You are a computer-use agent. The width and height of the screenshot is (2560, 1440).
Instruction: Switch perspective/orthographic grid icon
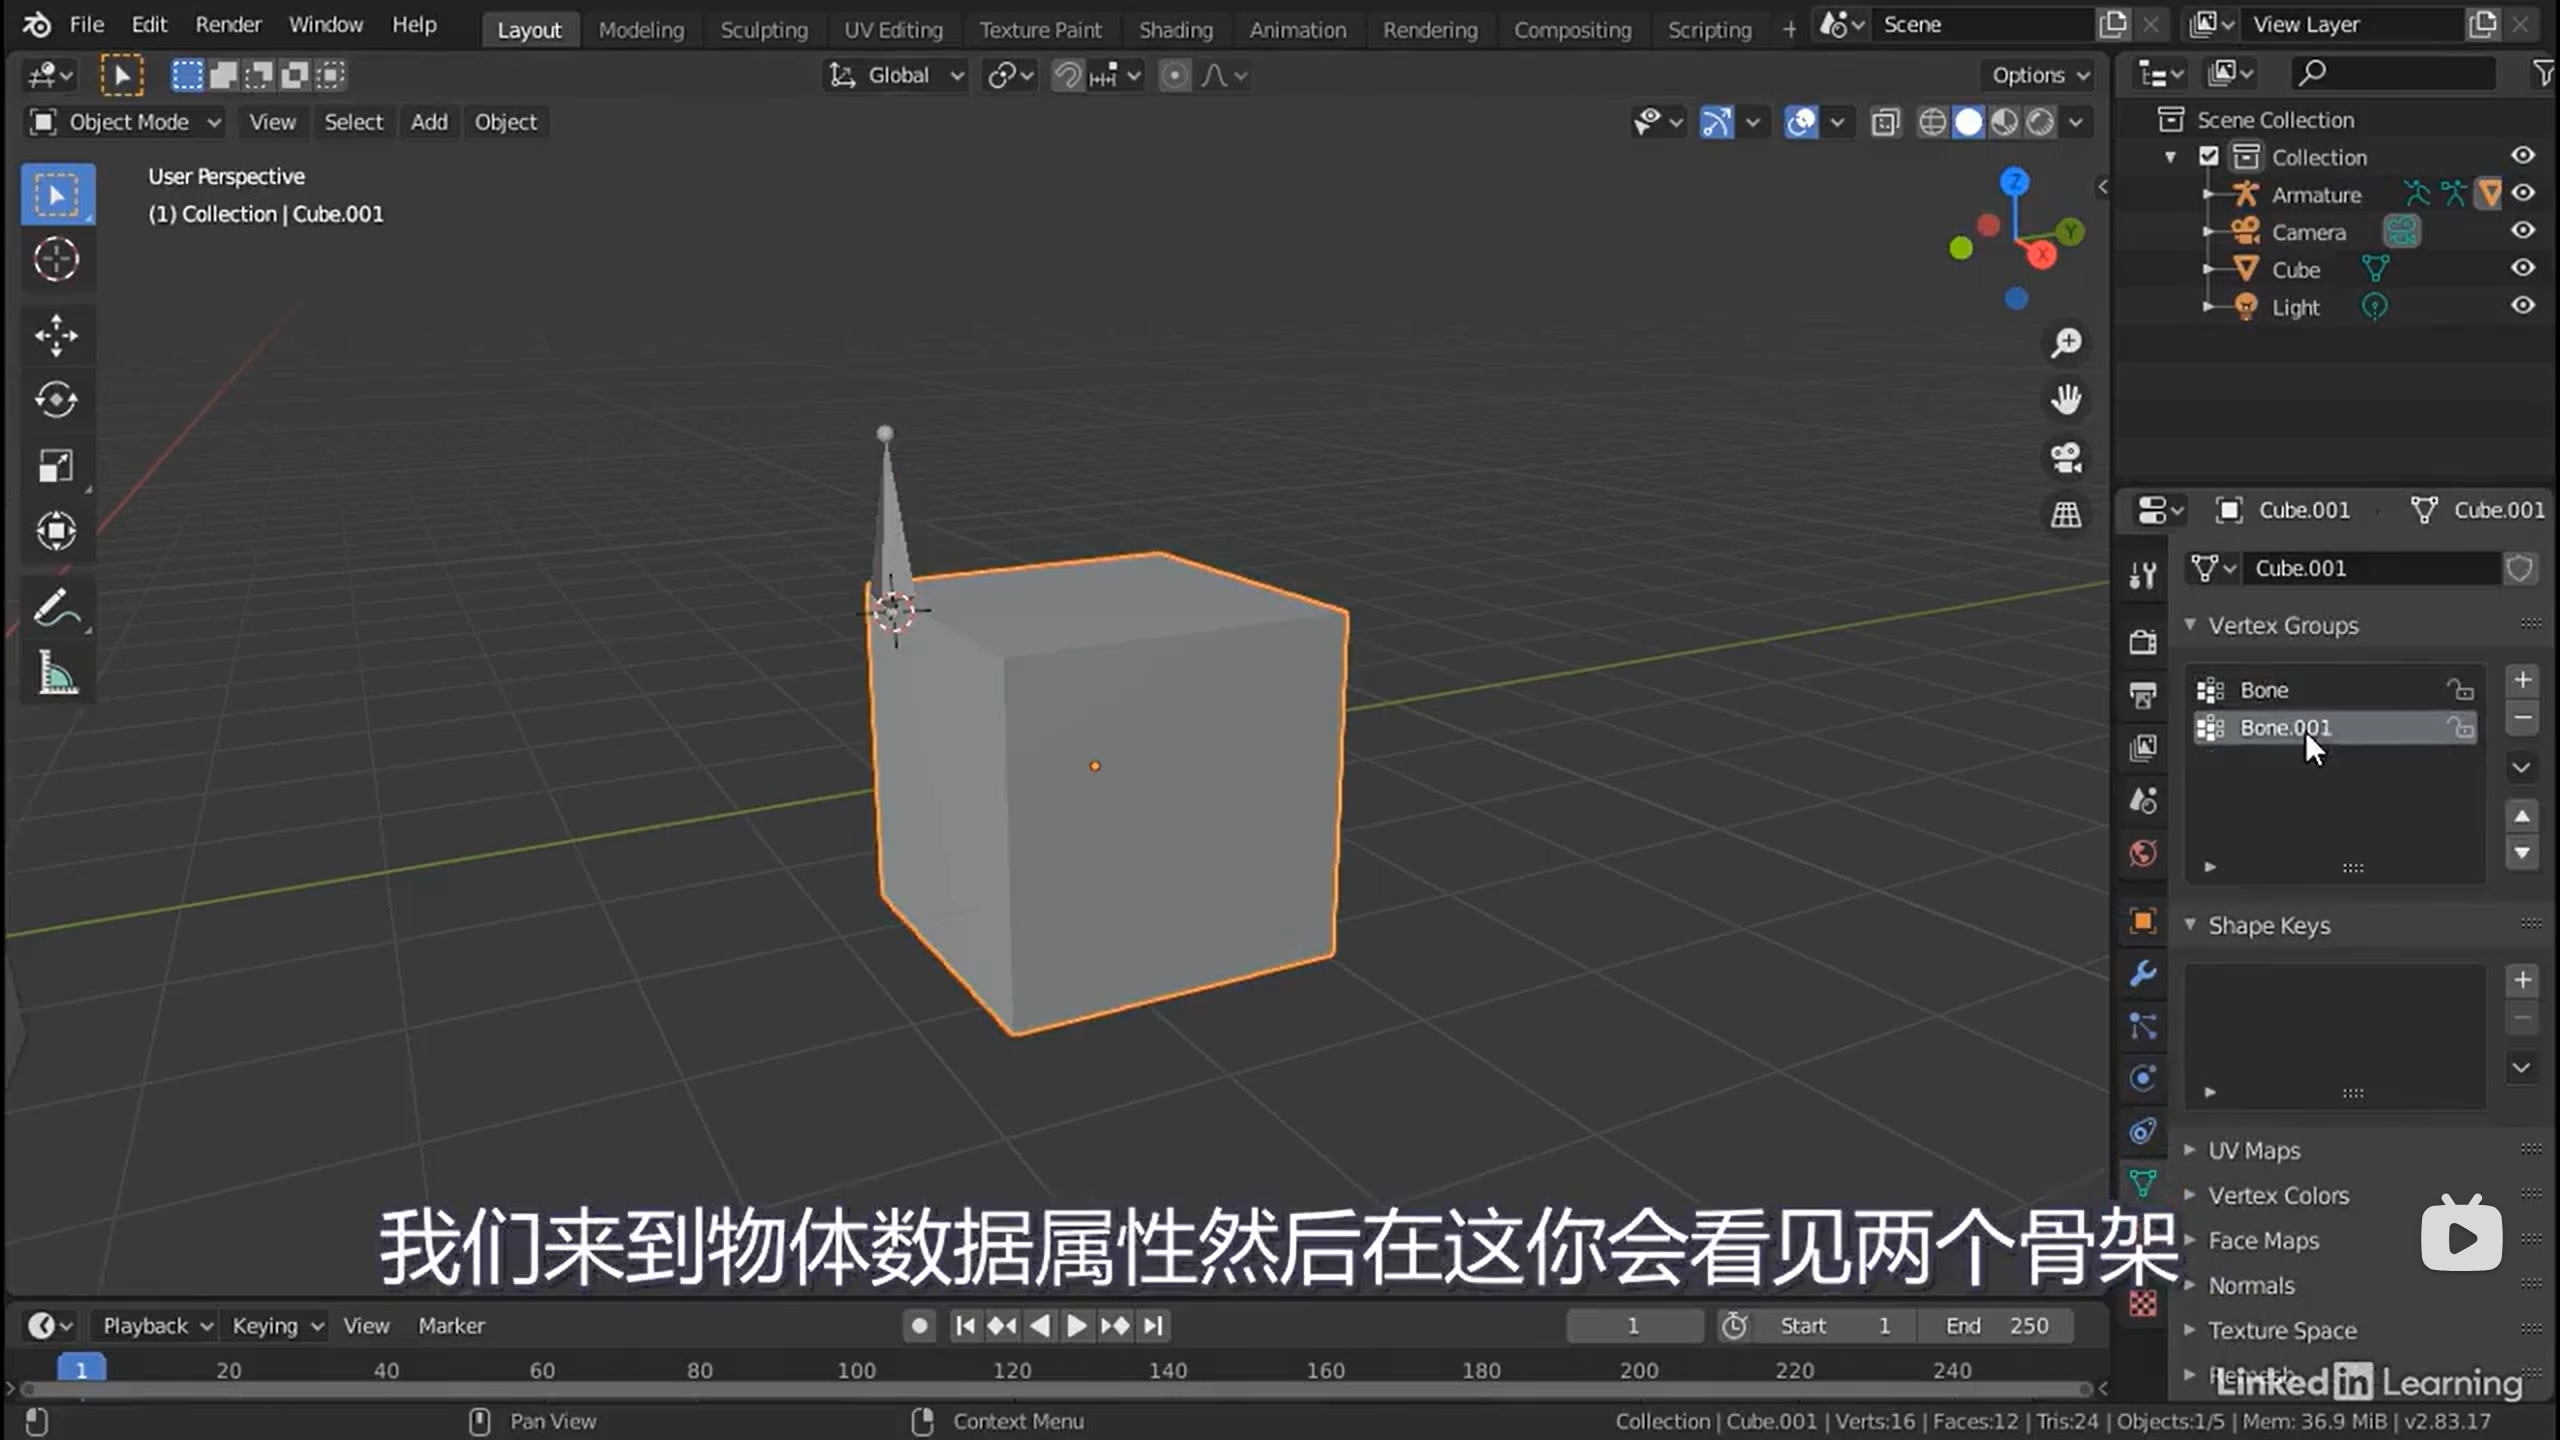coord(2066,515)
